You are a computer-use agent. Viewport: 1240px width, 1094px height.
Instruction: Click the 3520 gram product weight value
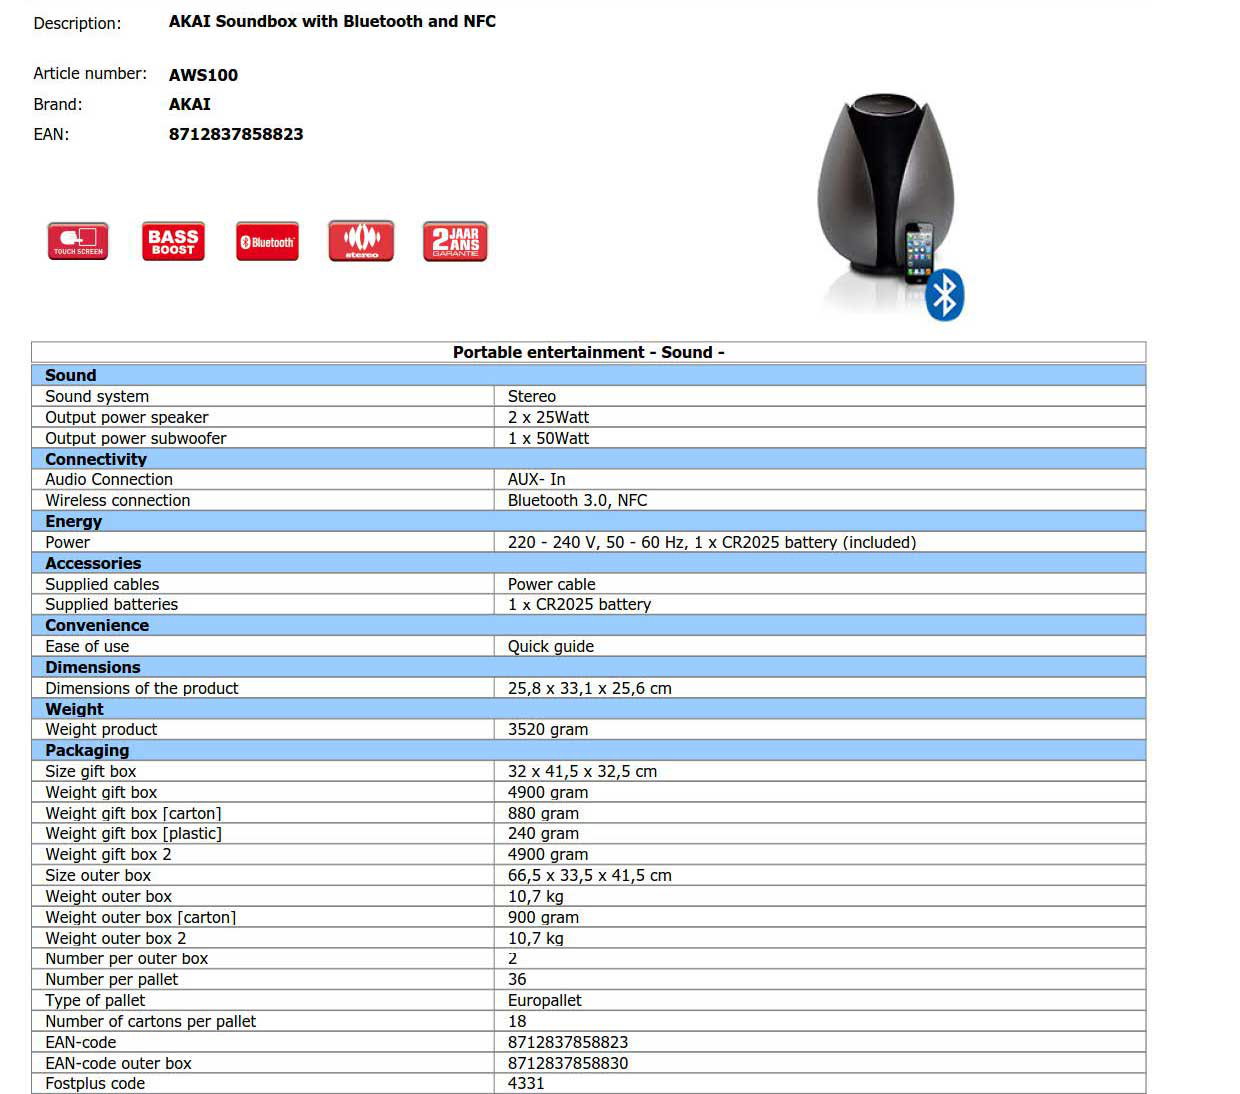coord(547,729)
